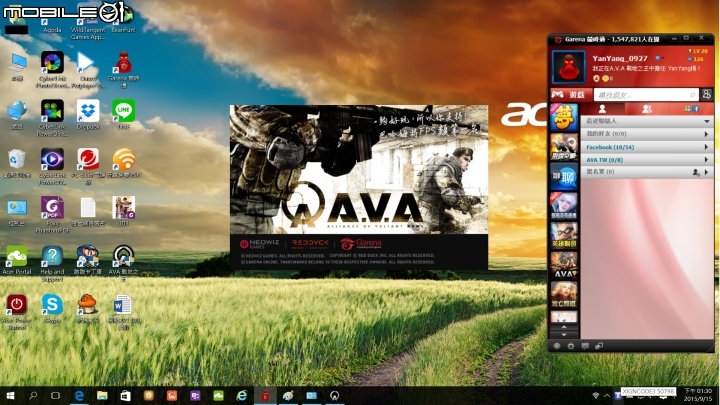
Task: Open the AVA game in Garena sidebar
Action: (x=564, y=265)
